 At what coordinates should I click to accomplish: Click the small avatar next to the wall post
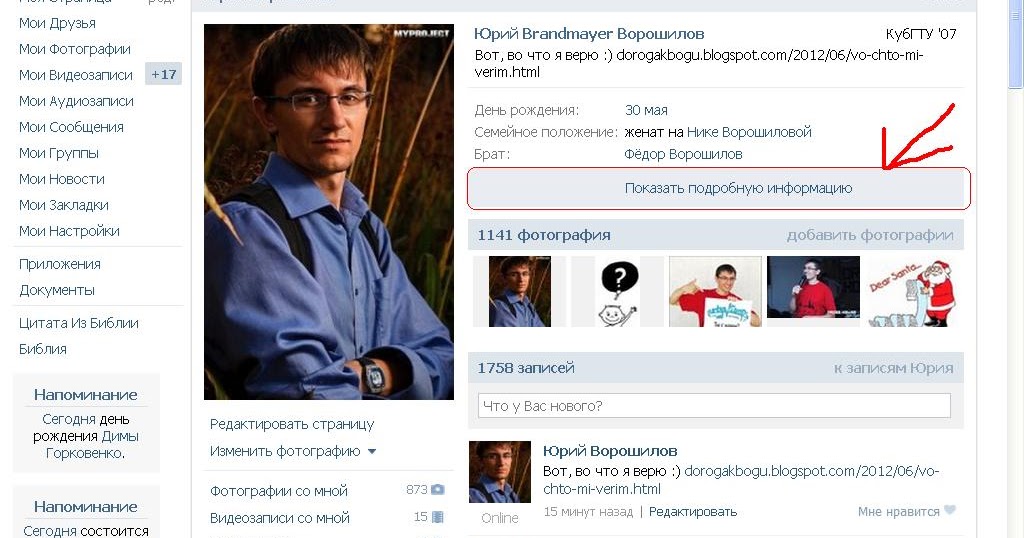pos(500,471)
